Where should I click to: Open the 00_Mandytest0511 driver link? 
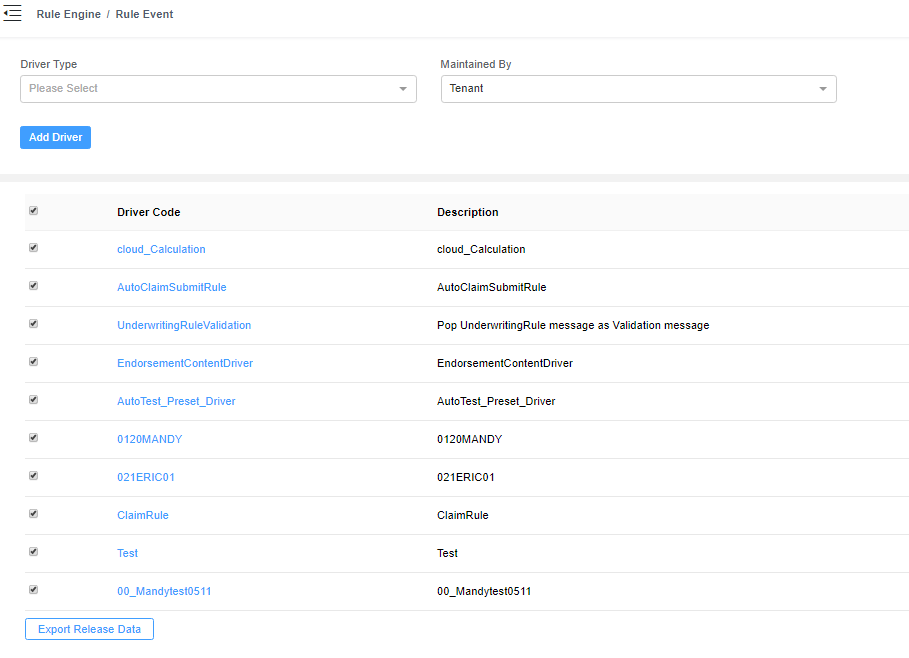coord(164,591)
